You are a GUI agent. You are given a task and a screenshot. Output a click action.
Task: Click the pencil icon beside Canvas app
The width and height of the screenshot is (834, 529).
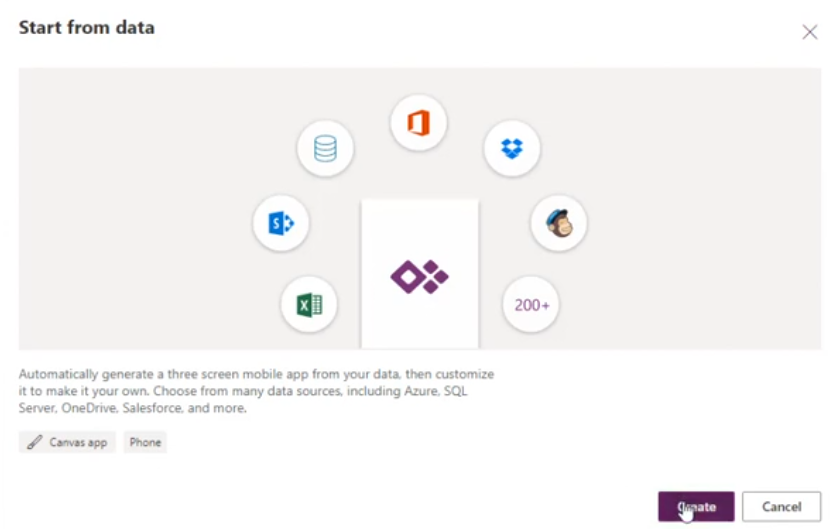(35, 442)
